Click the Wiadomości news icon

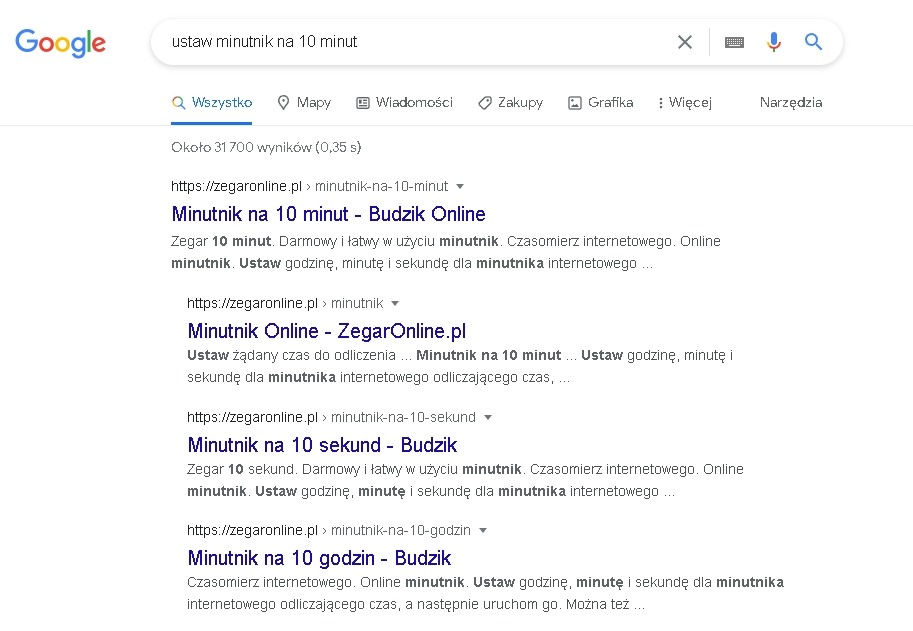tap(362, 102)
